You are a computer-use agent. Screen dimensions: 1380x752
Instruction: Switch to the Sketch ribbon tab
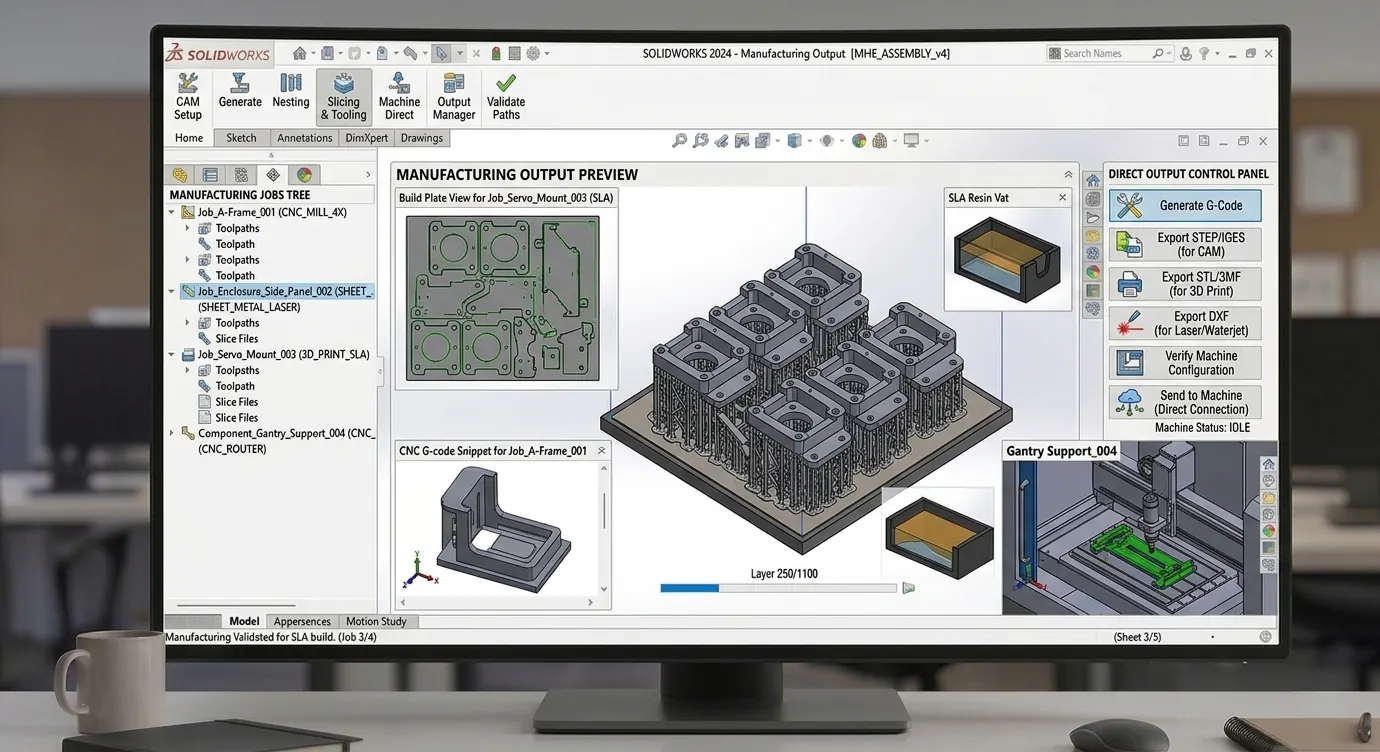pyautogui.click(x=241, y=138)
